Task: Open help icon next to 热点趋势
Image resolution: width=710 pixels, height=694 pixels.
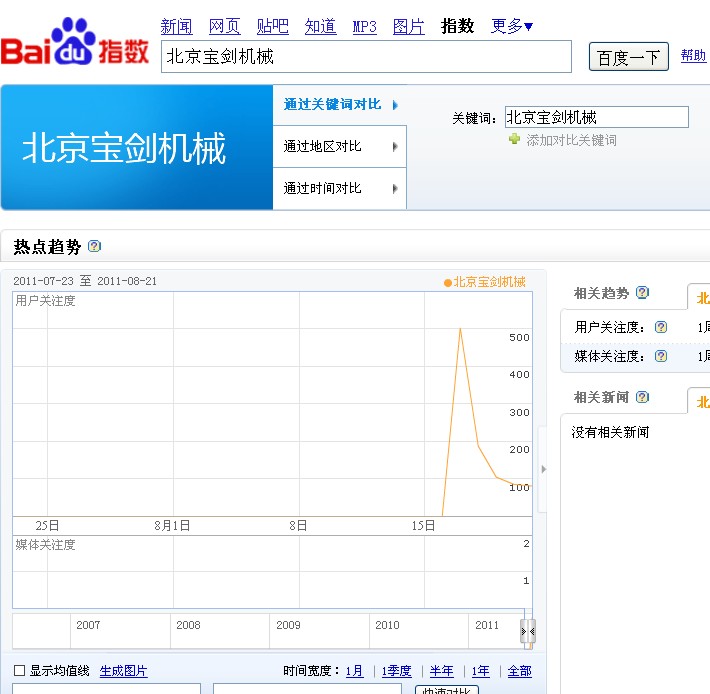Action: [x=94, y=246]
